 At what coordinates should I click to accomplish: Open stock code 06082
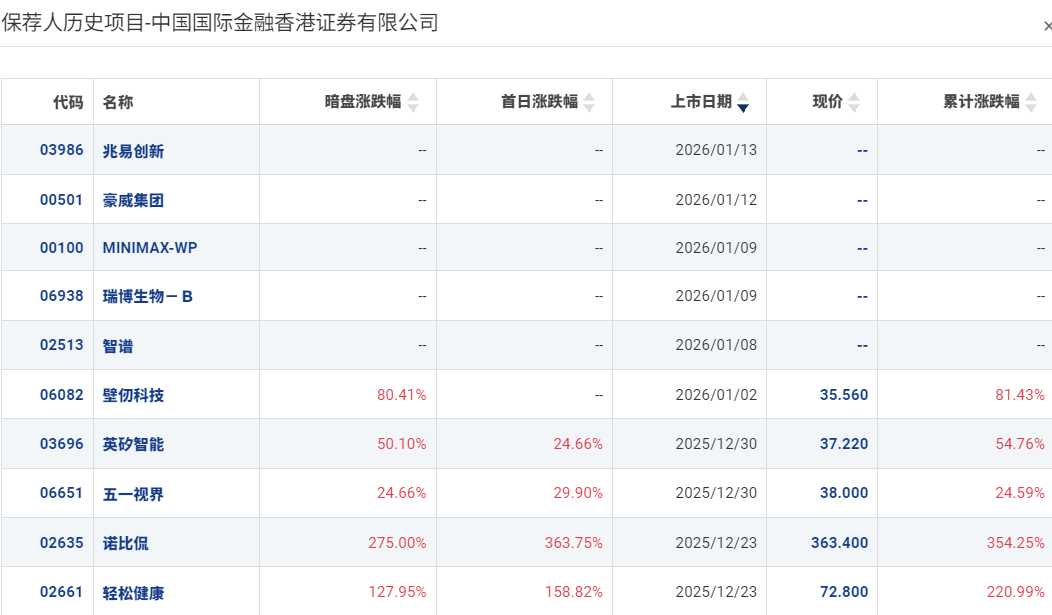[62, 394]
